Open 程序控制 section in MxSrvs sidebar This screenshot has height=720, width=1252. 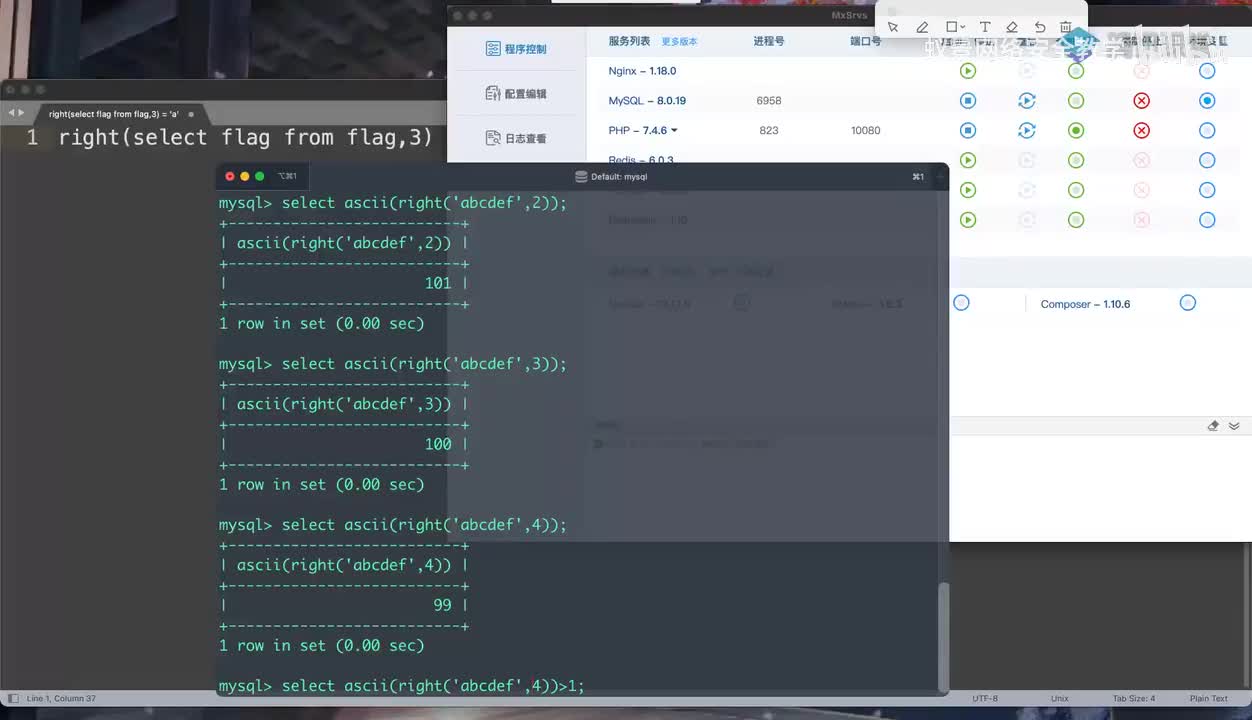(516, 49)
